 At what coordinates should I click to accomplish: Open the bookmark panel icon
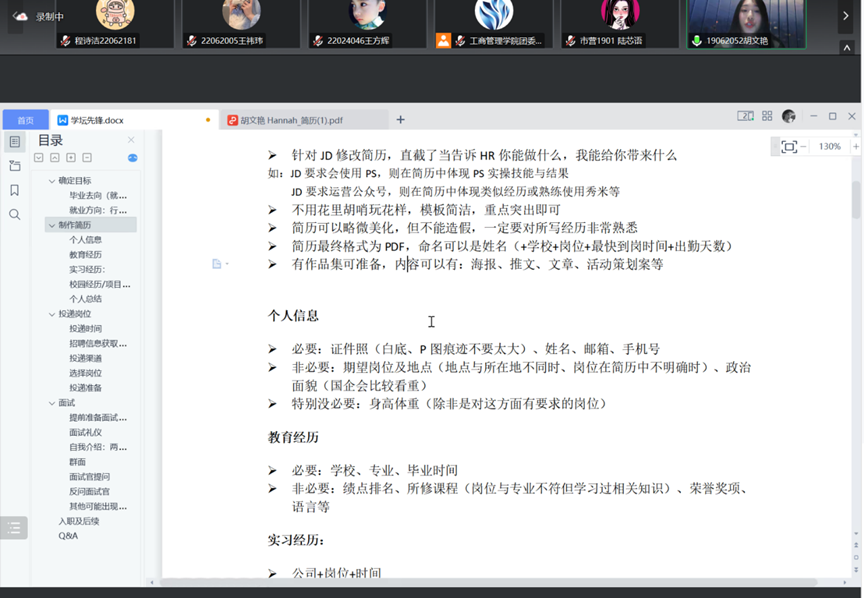14,190
